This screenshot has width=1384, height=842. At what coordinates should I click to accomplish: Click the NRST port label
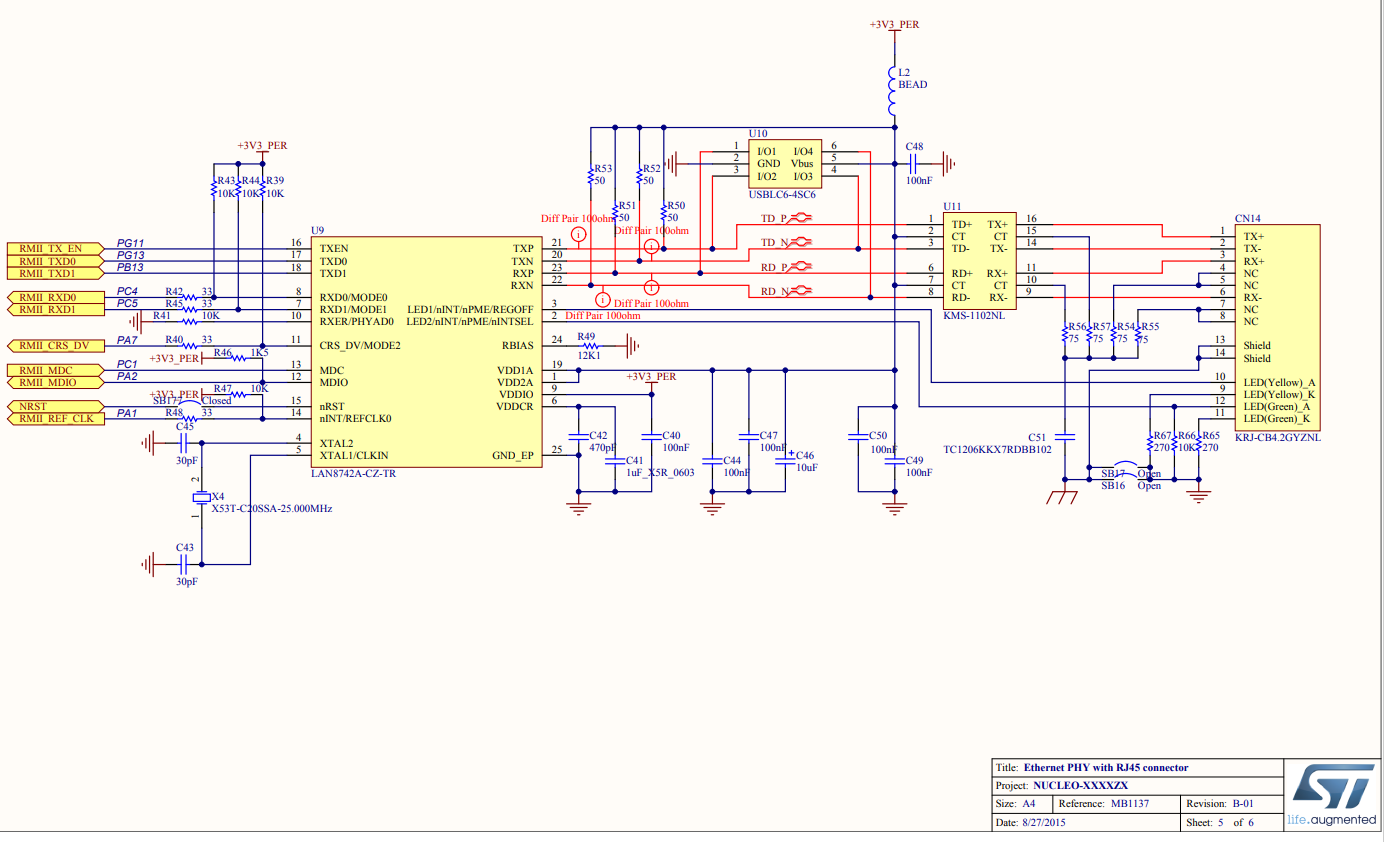(57, 407)
